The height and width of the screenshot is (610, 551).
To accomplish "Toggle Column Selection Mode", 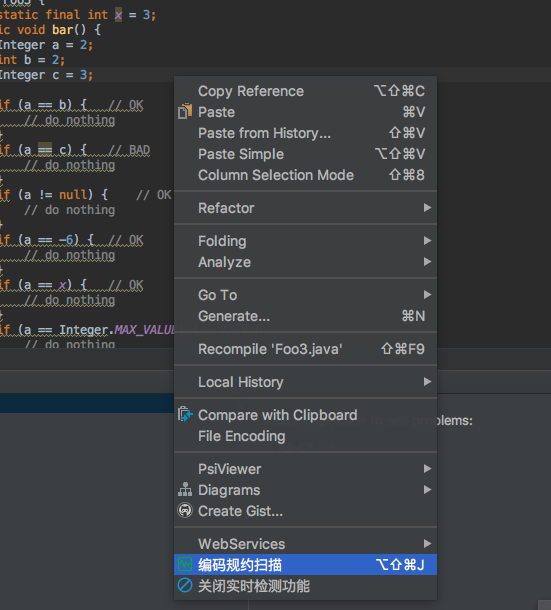I will pyautogui.click(x=305, y=175).
